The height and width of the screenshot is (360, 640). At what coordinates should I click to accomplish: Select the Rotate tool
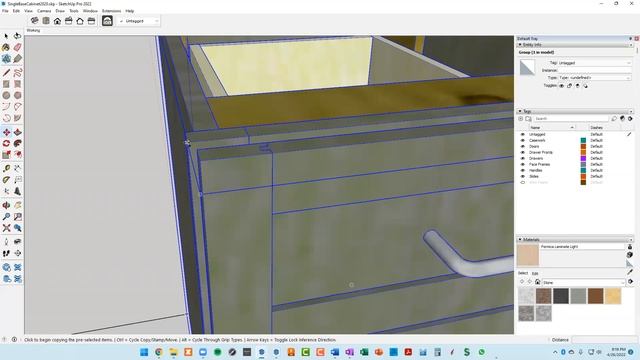pos(6,144)
